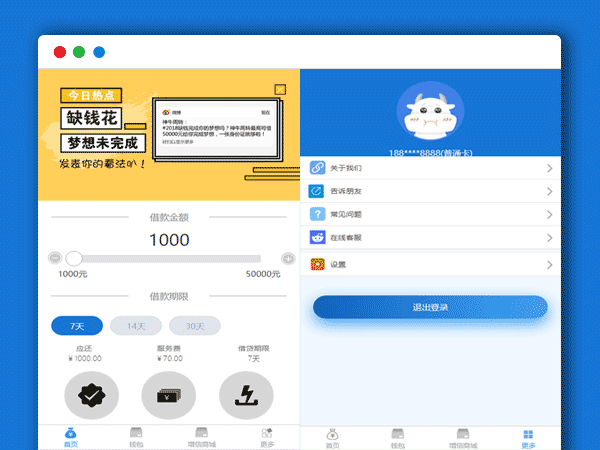Click the loan amount slider handle
The height and width of the screenshot is (450, 600).
tap(74, 259)
